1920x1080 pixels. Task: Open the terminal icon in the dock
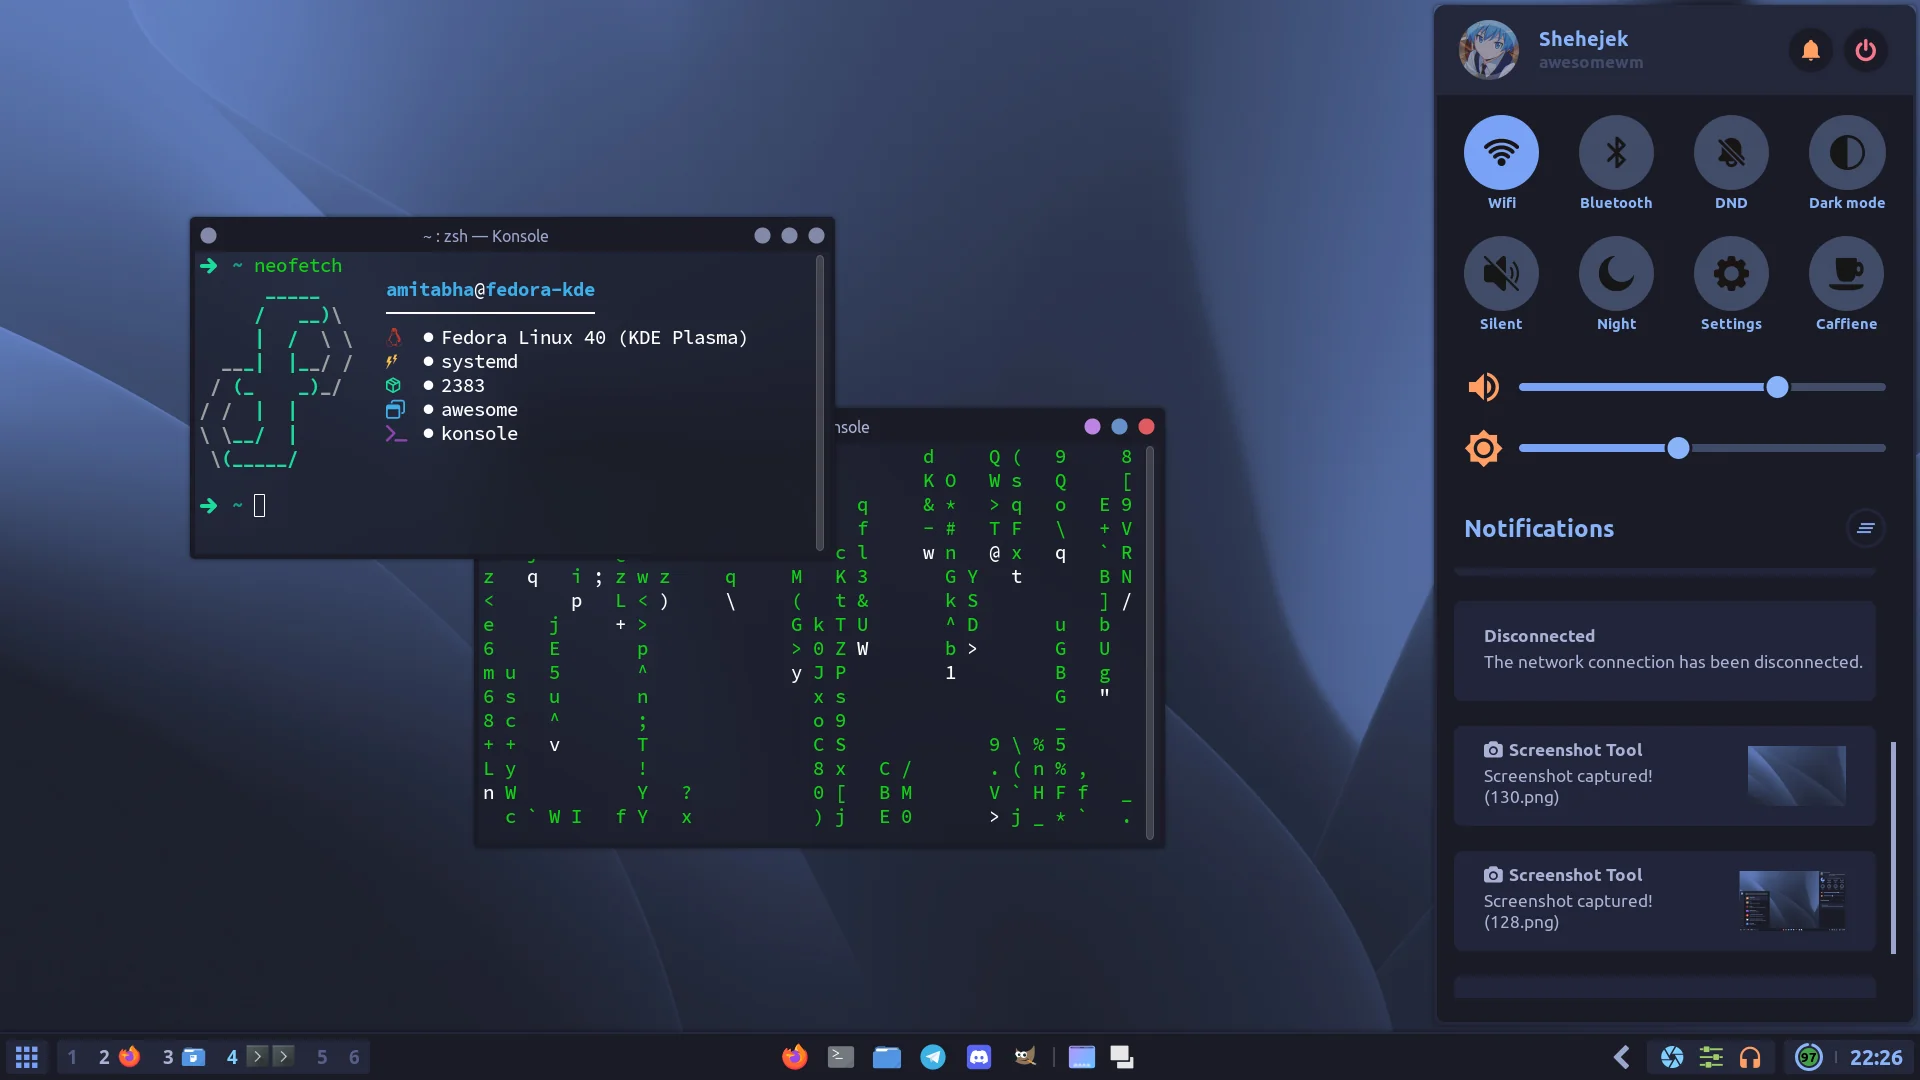tap(840, 1056)
